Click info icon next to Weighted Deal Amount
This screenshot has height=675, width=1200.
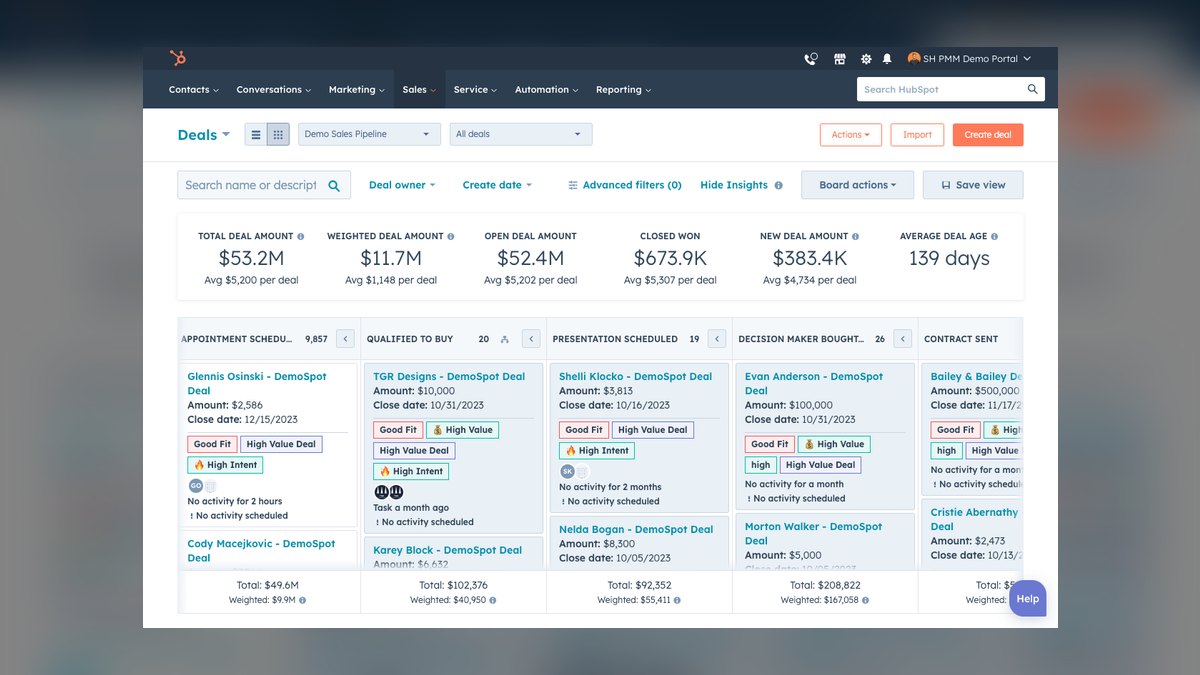[x=451, y=236]
